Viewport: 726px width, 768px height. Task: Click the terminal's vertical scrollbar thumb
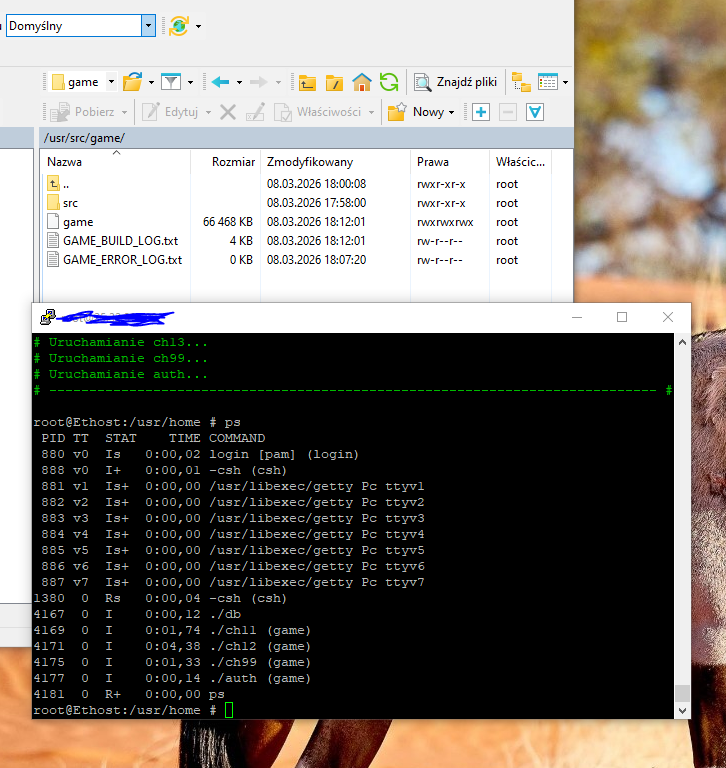pyautogui.click(x=682, y=693)
